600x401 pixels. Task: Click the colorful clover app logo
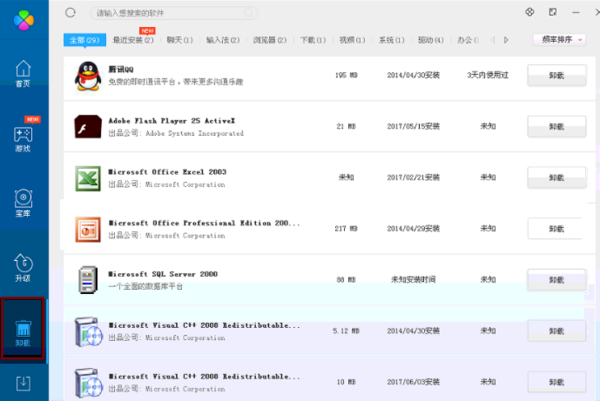click(24, 20)
